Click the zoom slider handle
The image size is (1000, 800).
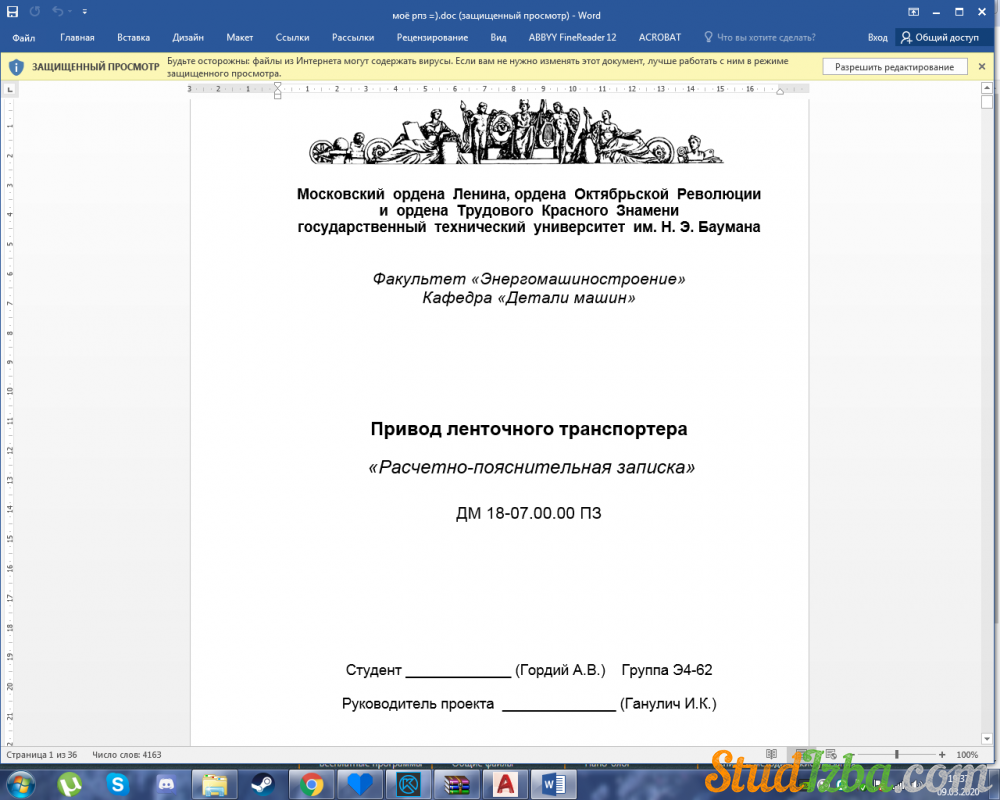pyautogui.click(x=897, y=754)
